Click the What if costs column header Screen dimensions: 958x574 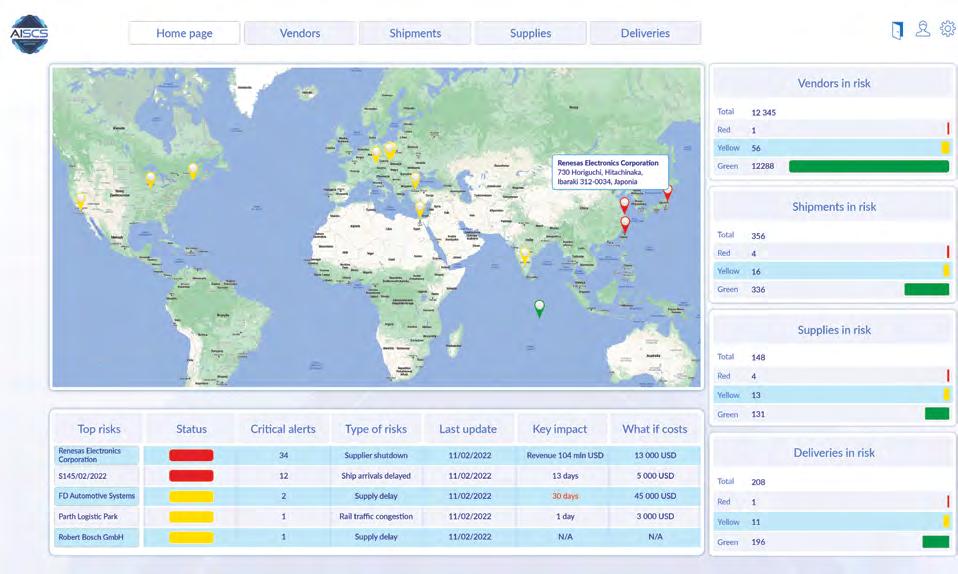click(655, 429)
